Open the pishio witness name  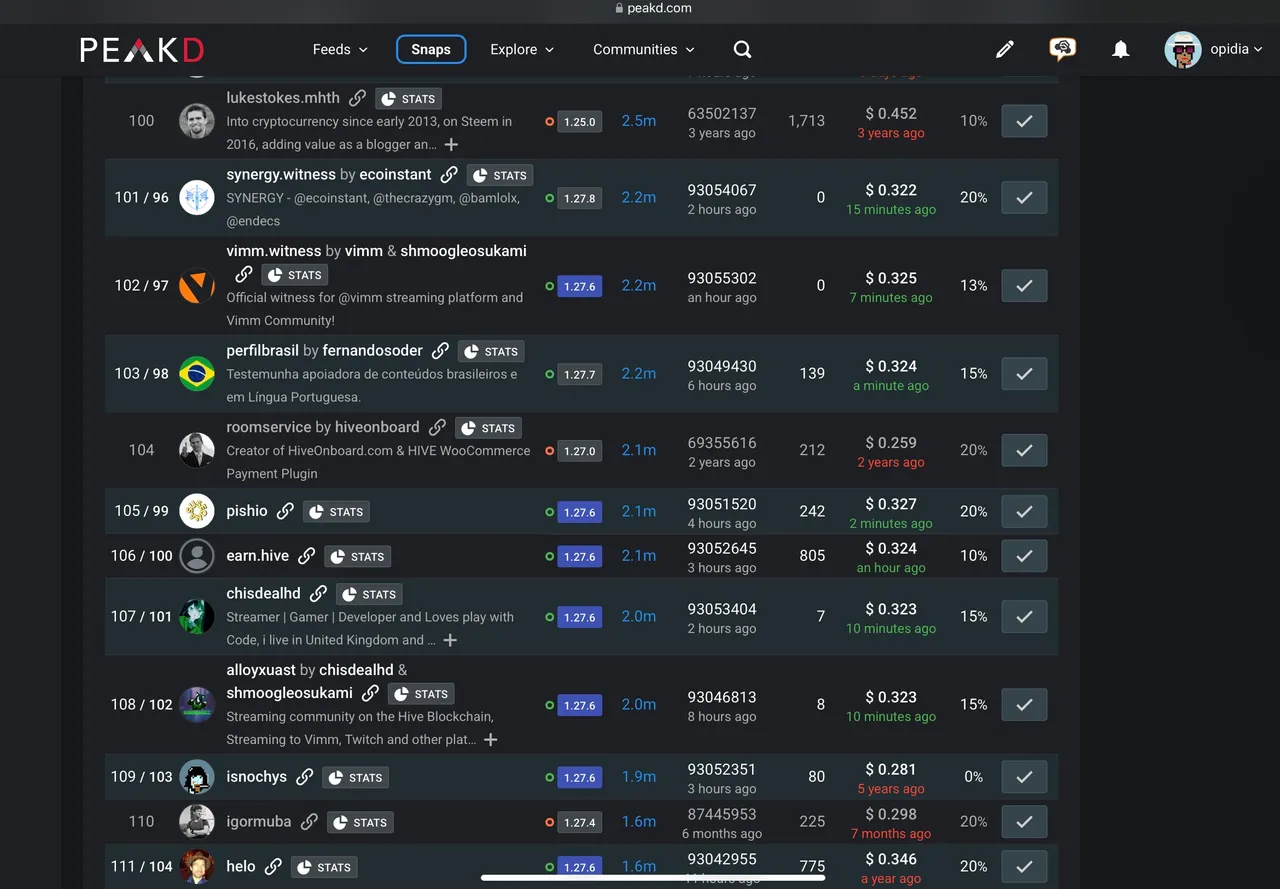pos(247,511)
